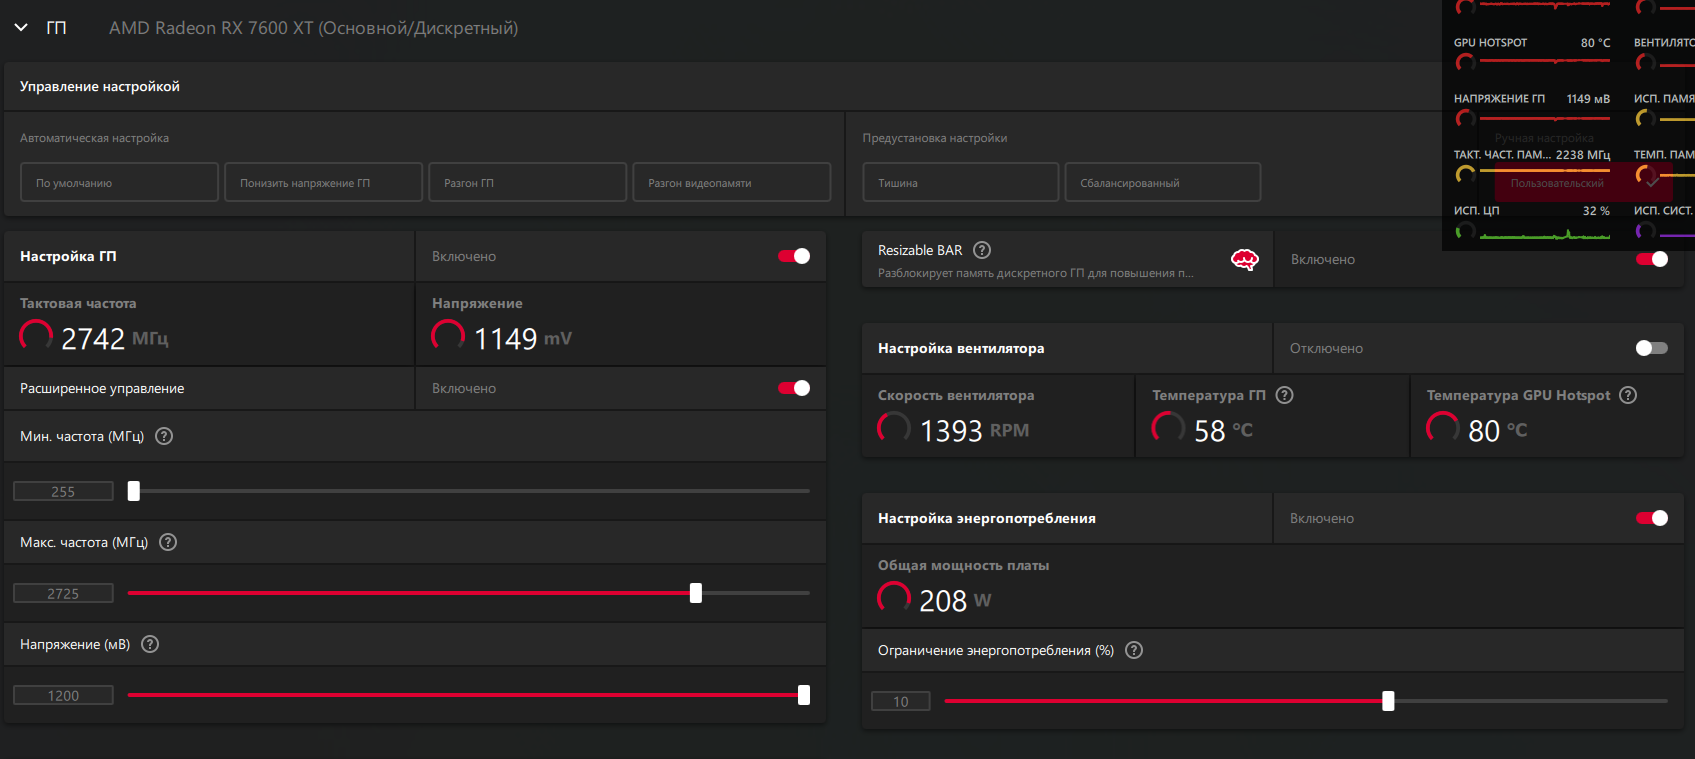Click the gauge icon under НАПРЯЖЕНИЕ ГП in the overlay

[1465, 119]
